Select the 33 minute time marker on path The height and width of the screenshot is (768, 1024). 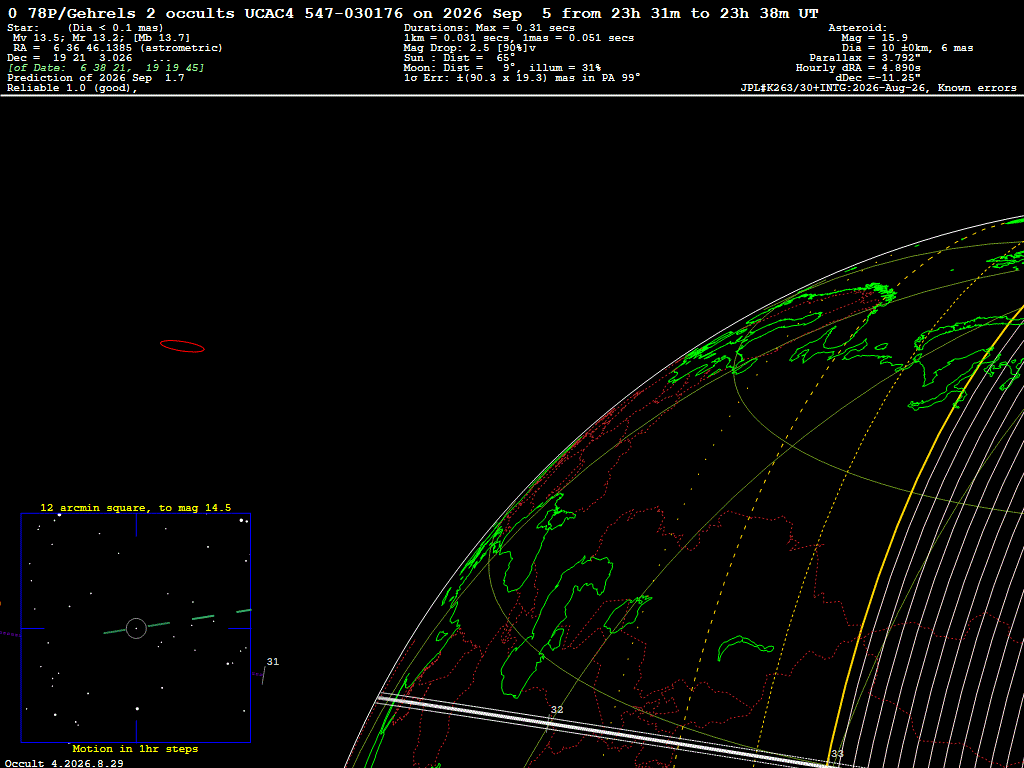(x=837, y=754)
